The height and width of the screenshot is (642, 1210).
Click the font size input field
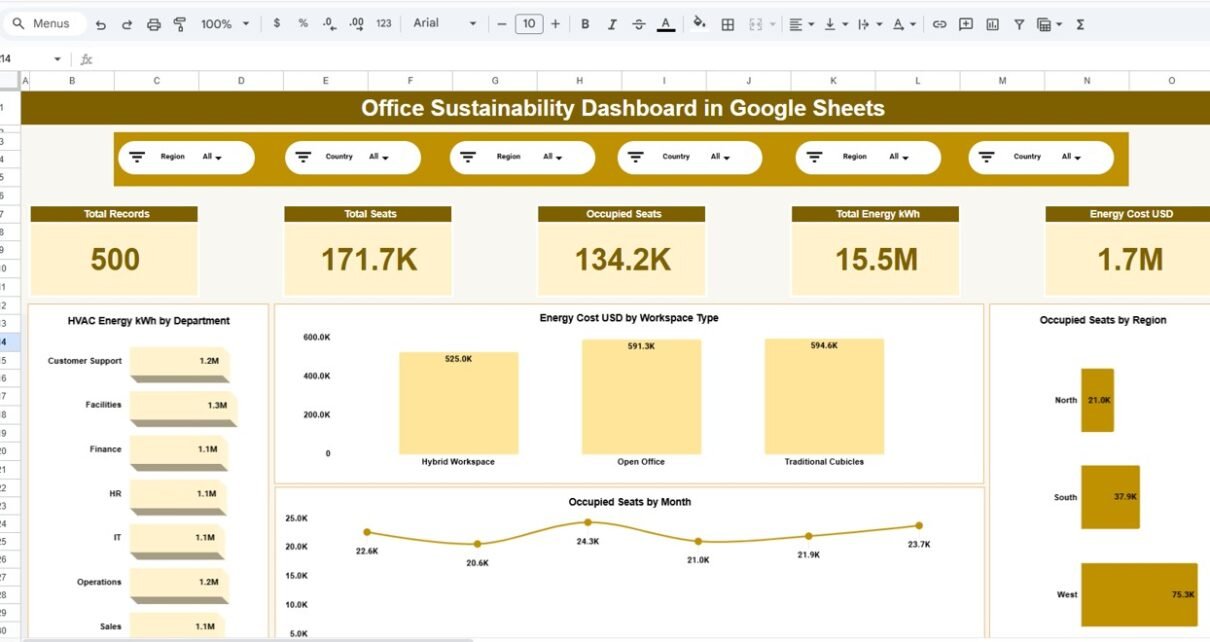(x=529, y=24)
